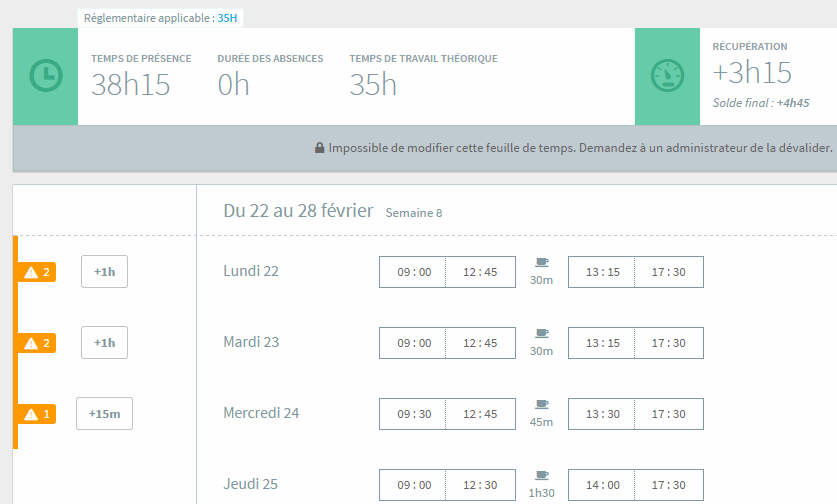Image resolution: width=837 pixels, height=504 pixels.
Task: Click the 35h theoretical work time value
Action: 373,85
